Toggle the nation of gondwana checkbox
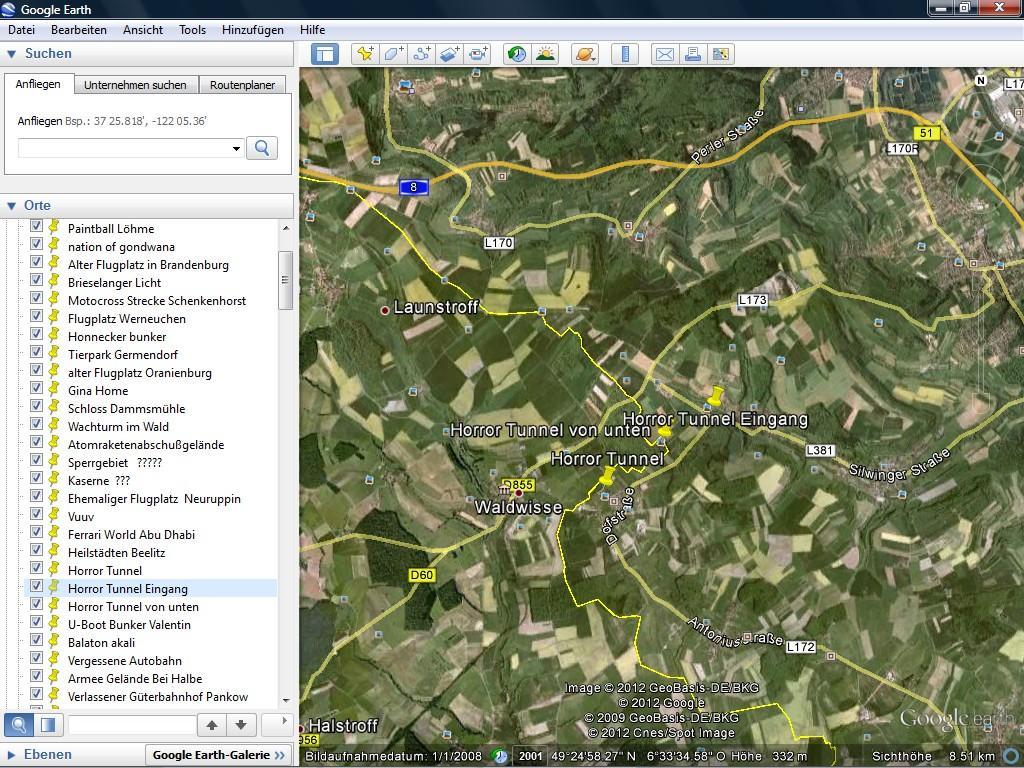Screen dimensions: 1024x768 (37, 244)
